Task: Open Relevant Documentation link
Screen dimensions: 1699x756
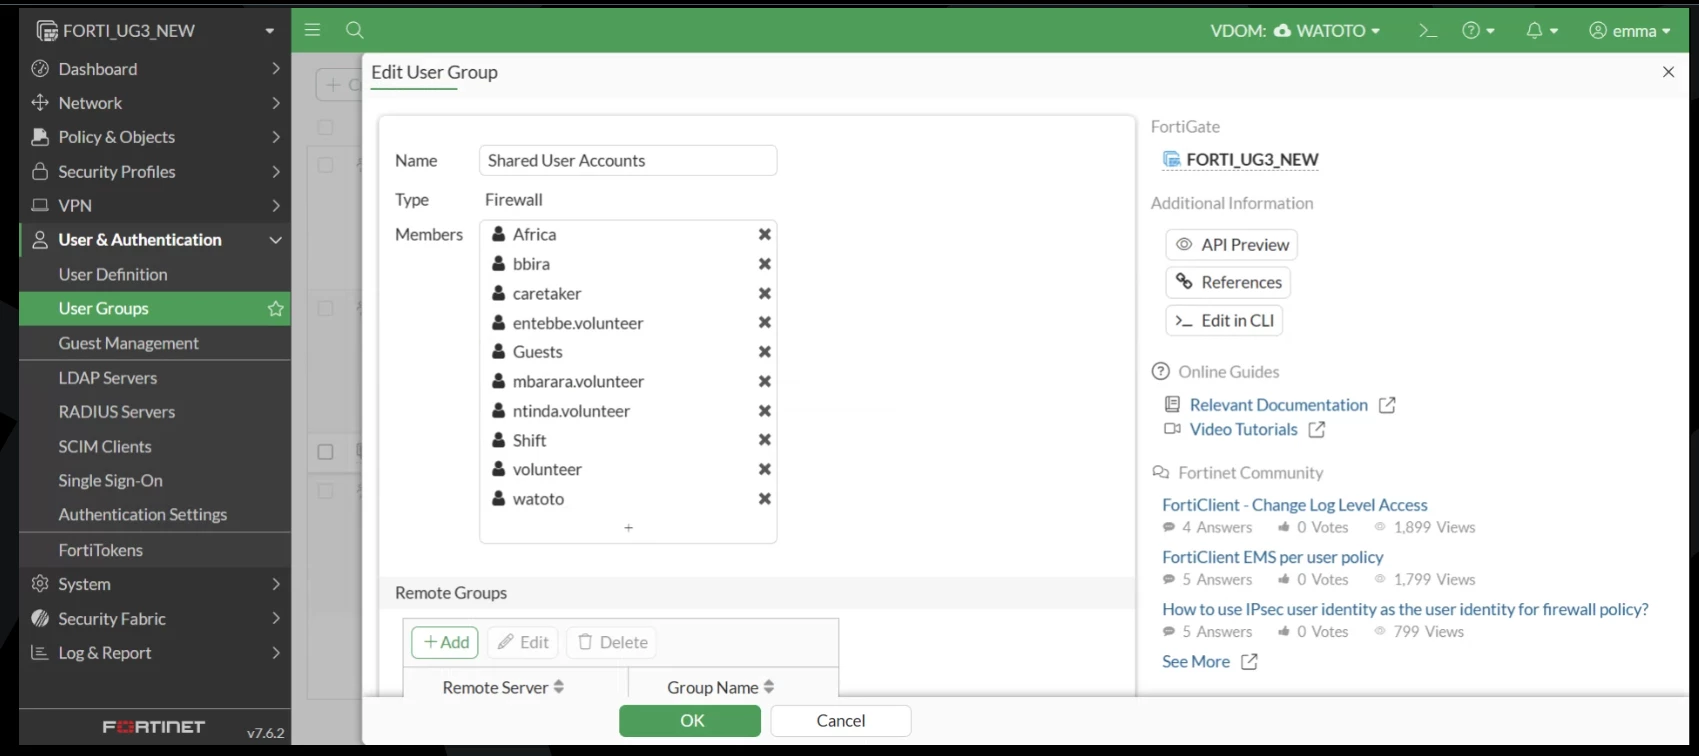Action: 1280,405
